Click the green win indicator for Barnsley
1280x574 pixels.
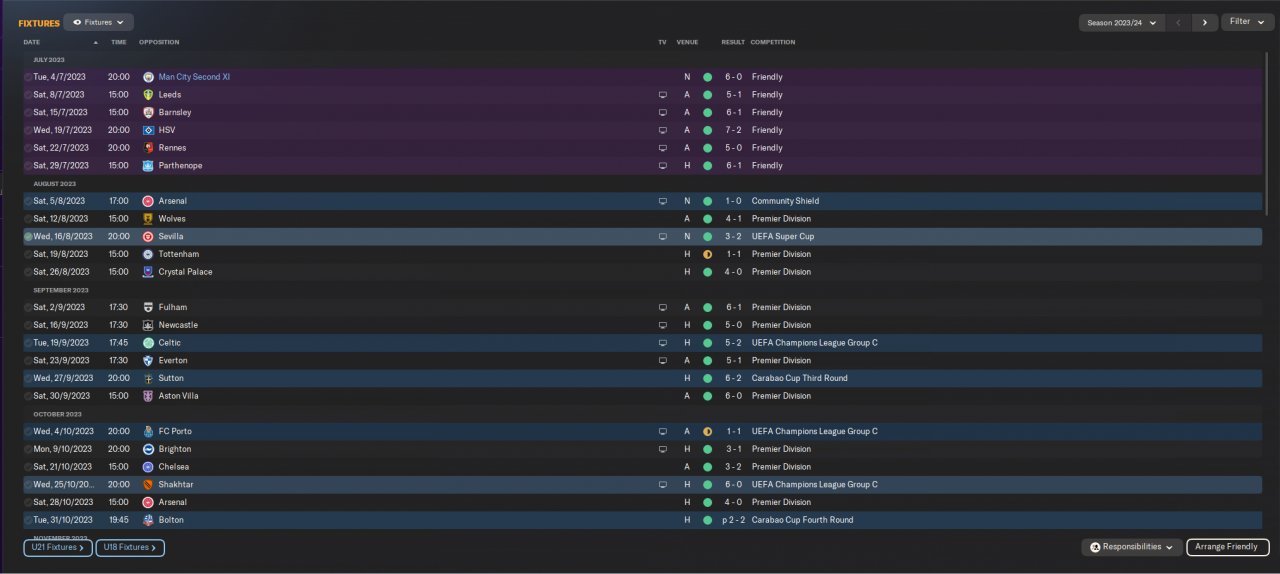707,113
